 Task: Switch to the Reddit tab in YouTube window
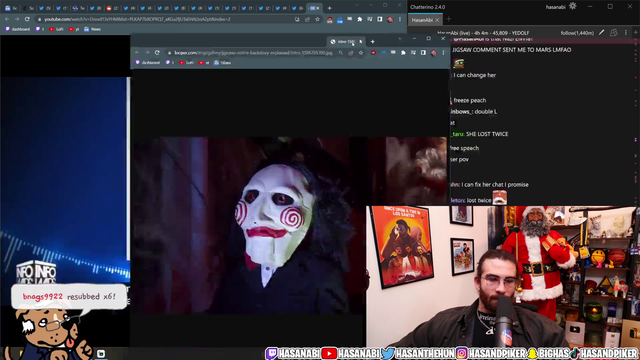112,8
